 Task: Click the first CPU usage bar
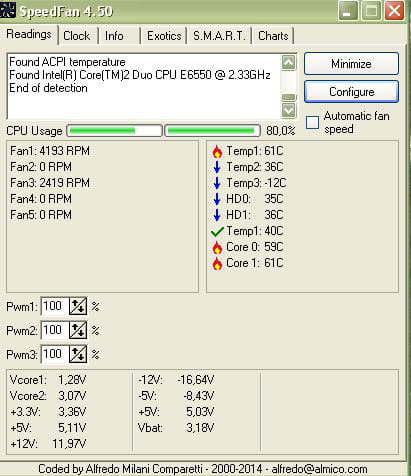point(115,131)
